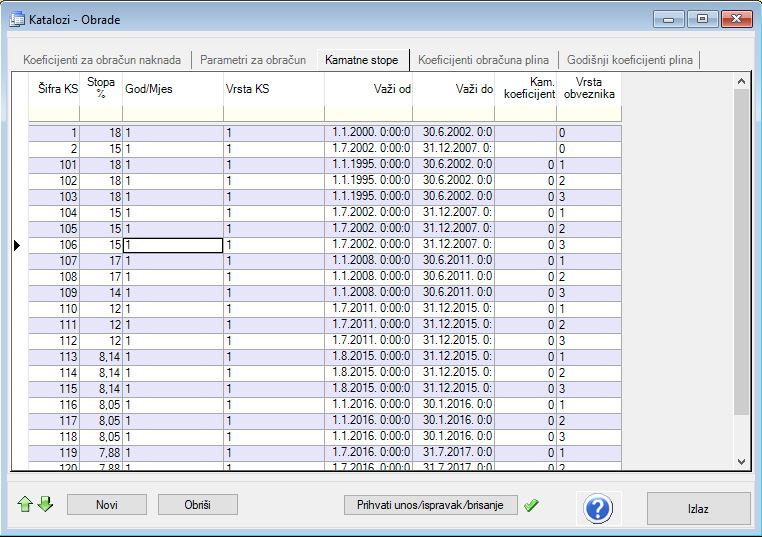This screenshot has width=762, height=537.
Task: Click Važi od date in row 1
Action: [369, 133]
